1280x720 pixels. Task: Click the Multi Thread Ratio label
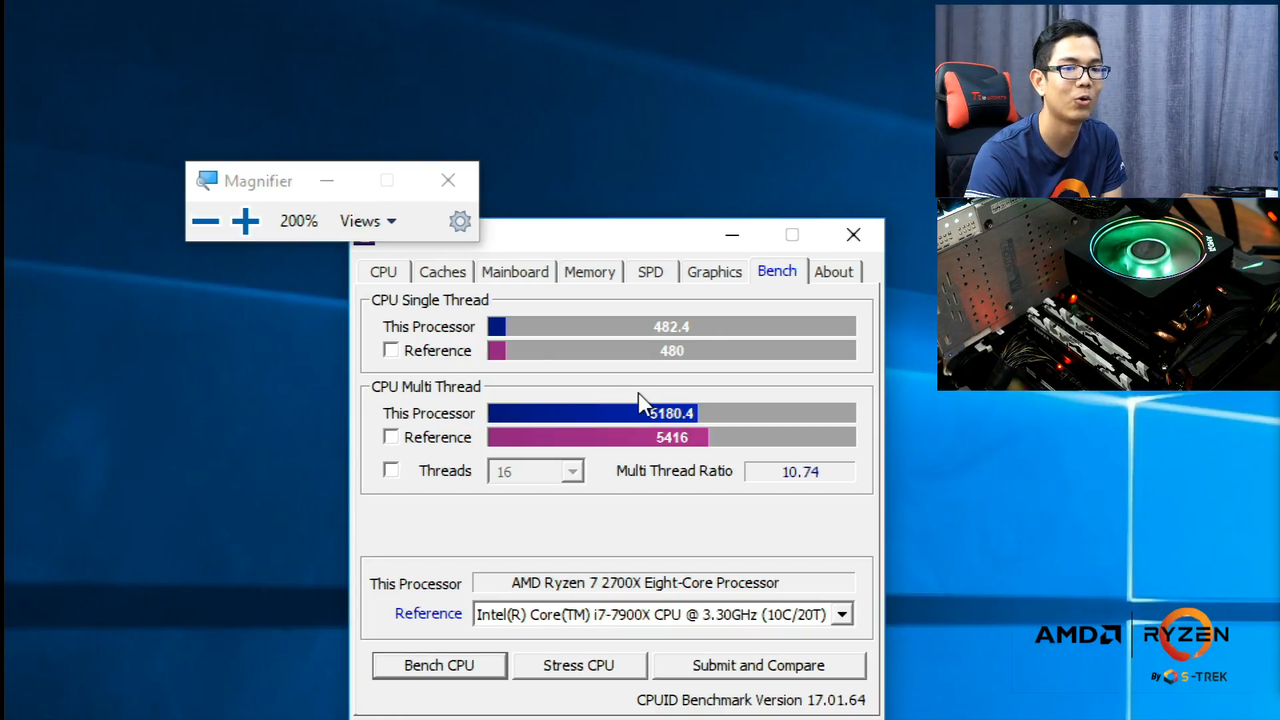pos(674,471)
